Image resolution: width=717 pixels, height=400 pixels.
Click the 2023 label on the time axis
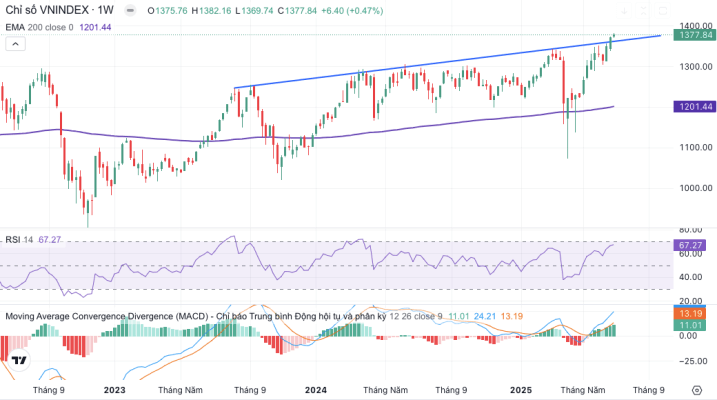pyautogui.click(x=114, y=390)
